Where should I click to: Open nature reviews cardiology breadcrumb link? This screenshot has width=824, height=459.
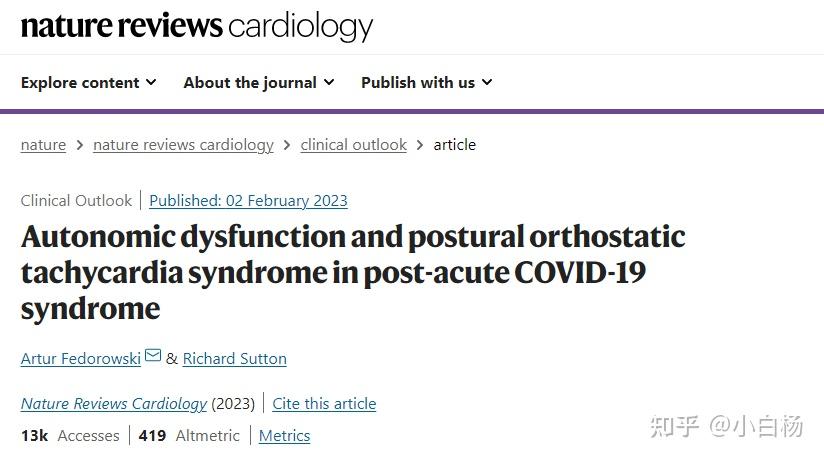[x=183, y=144]
